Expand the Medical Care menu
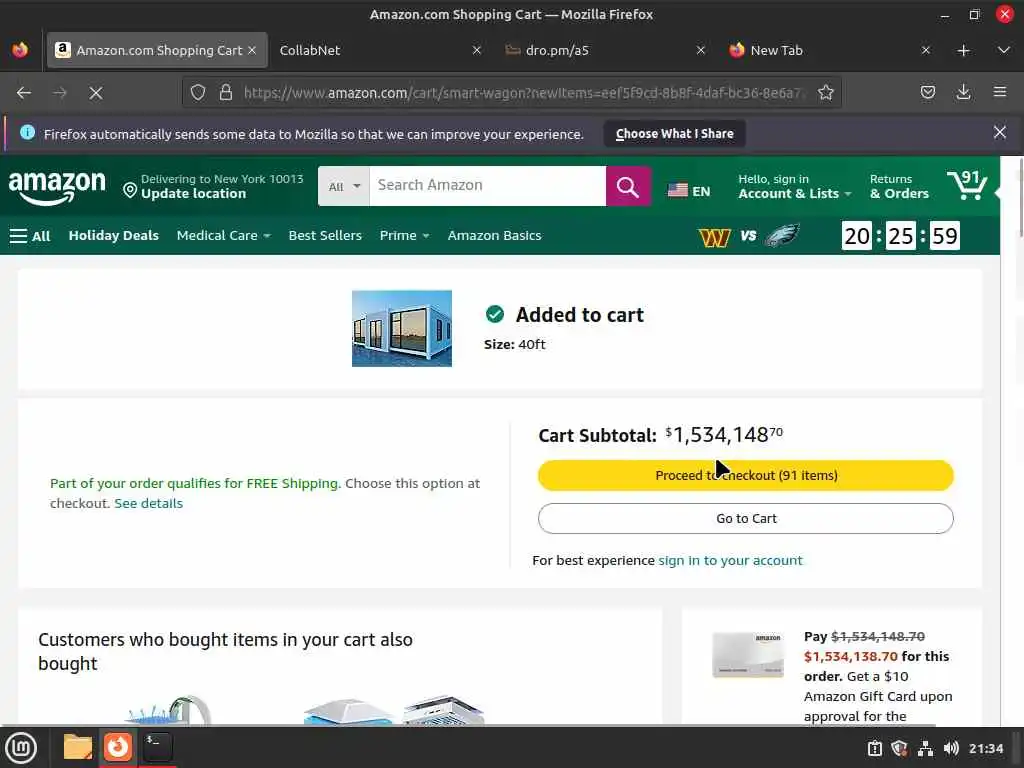The height and width of the screenshot is (768, 1024). pyautogui.click(x=223, y=236)
